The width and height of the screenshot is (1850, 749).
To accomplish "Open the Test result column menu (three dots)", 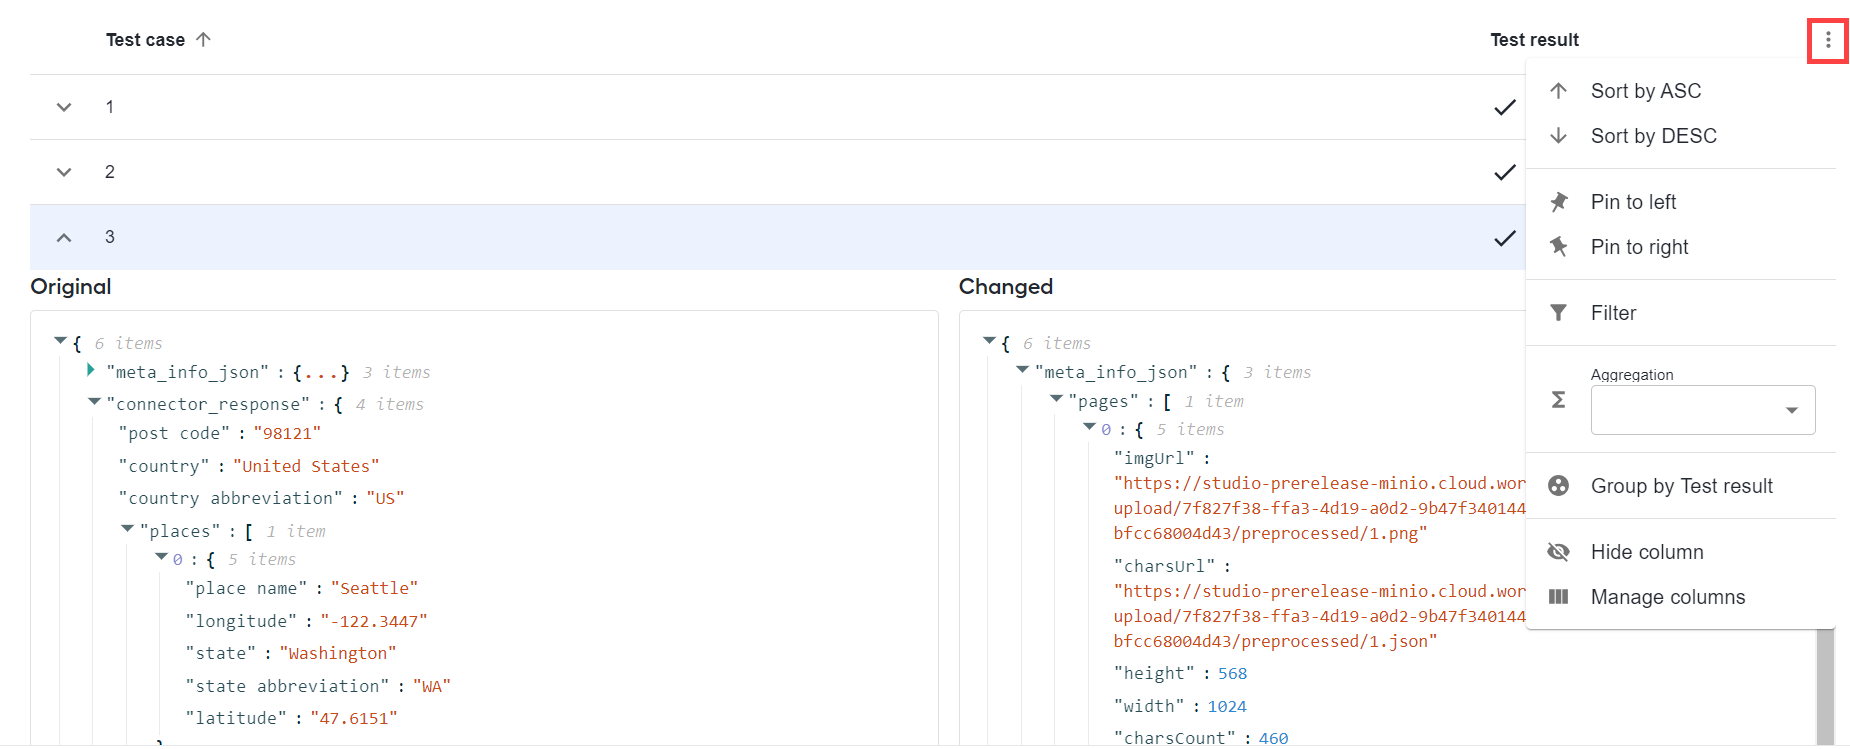I will (1828, 40).
